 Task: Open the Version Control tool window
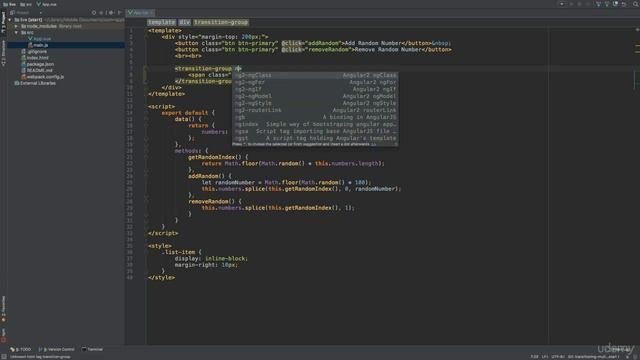(x=56, y=349)
